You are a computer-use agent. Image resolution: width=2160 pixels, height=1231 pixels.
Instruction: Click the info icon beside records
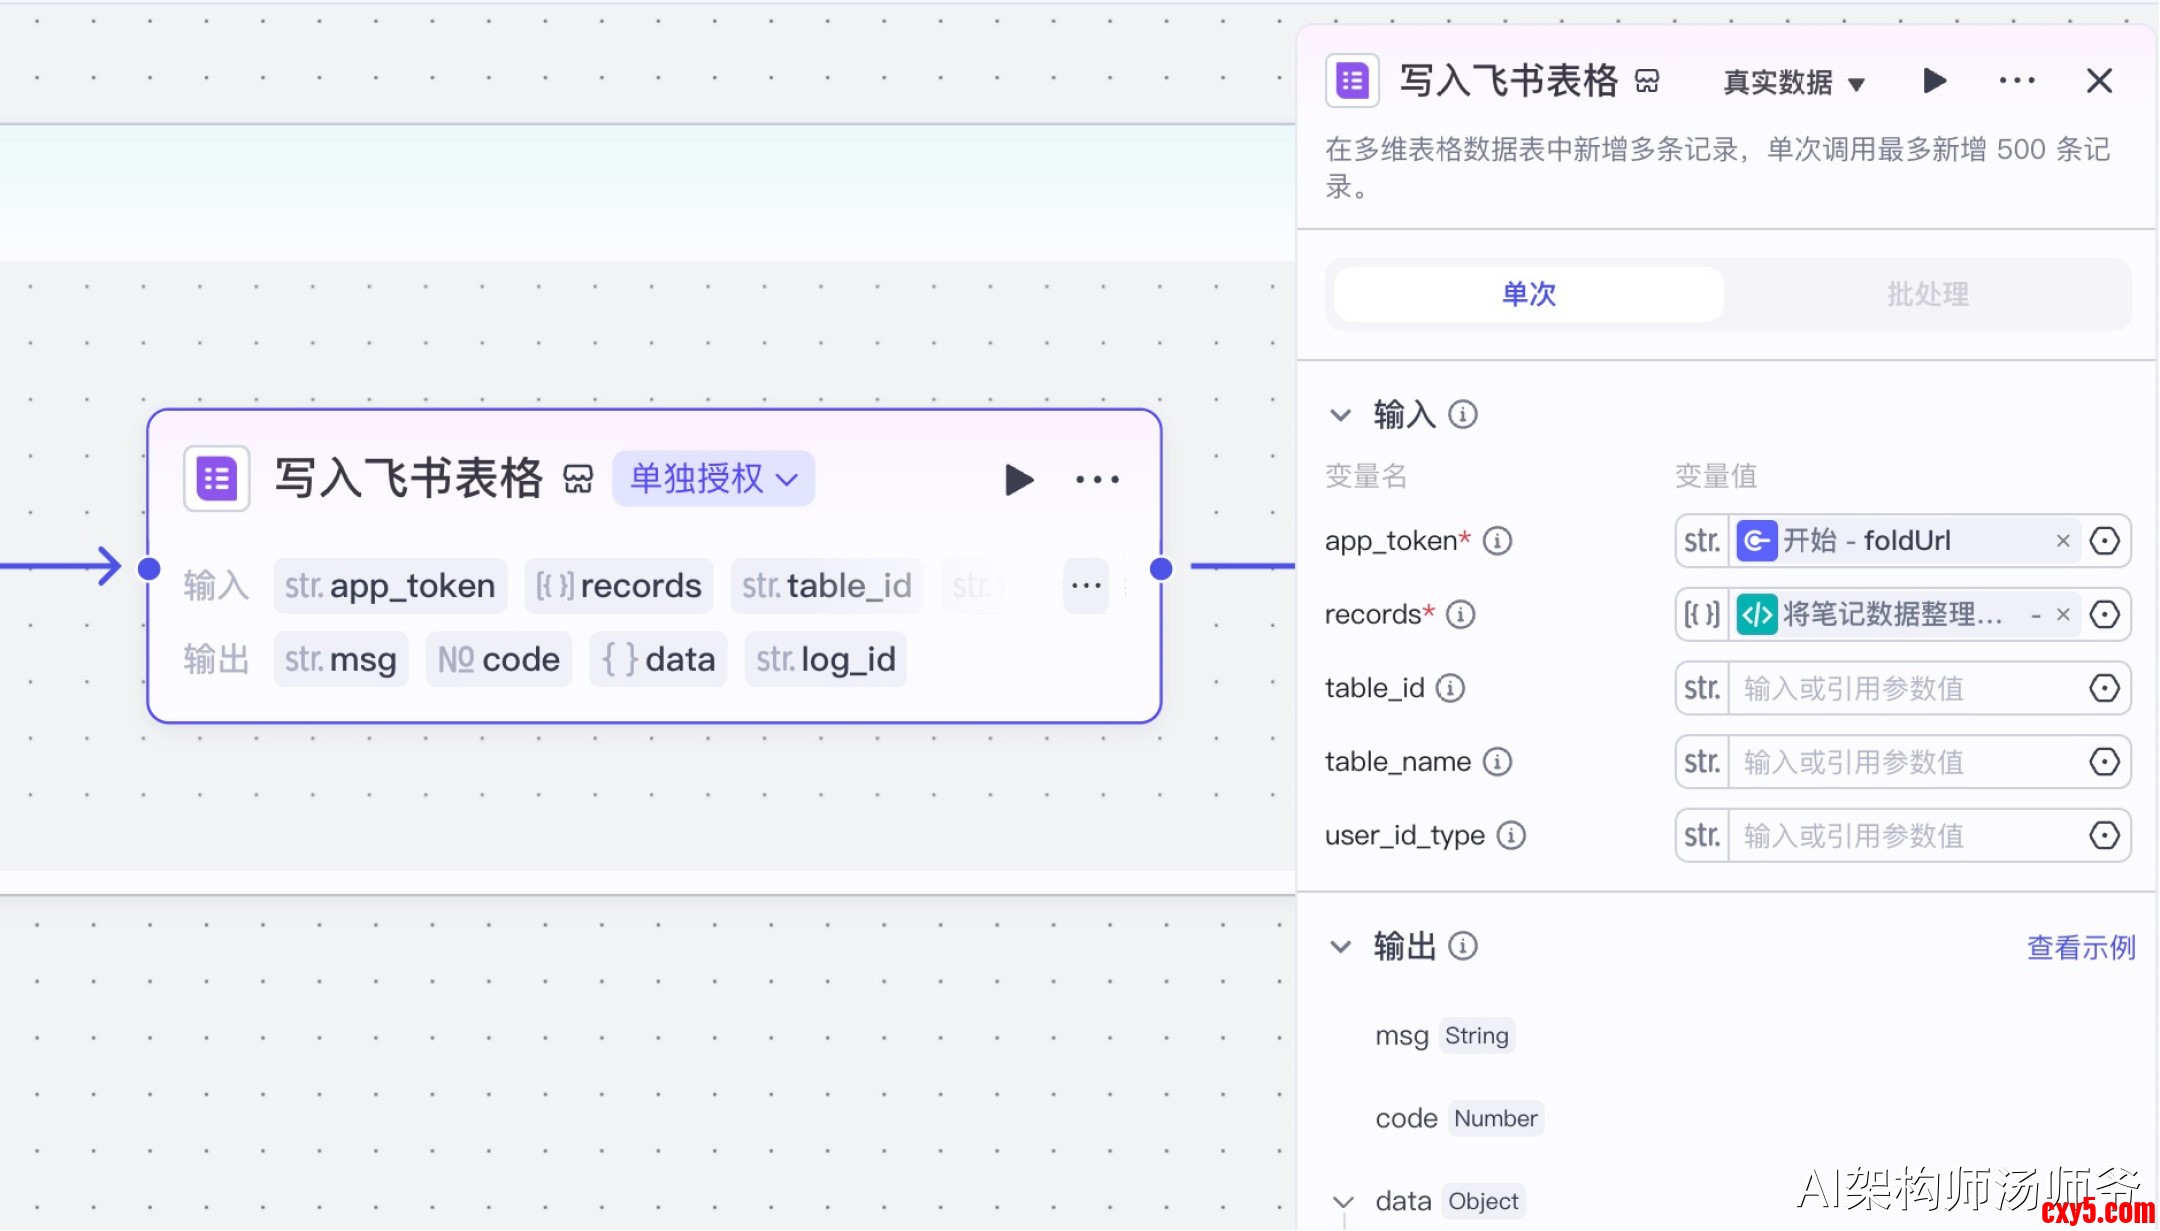point(1461,614)
